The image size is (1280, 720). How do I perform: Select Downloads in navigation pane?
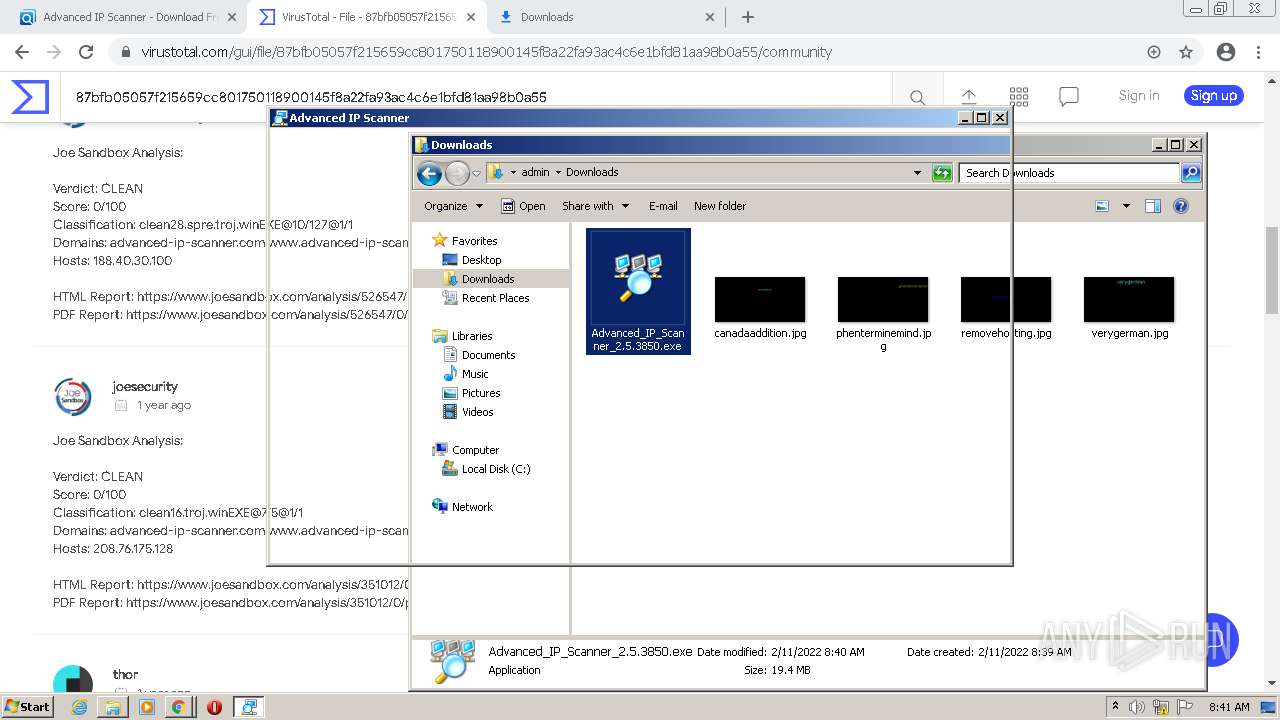point(488,279)
